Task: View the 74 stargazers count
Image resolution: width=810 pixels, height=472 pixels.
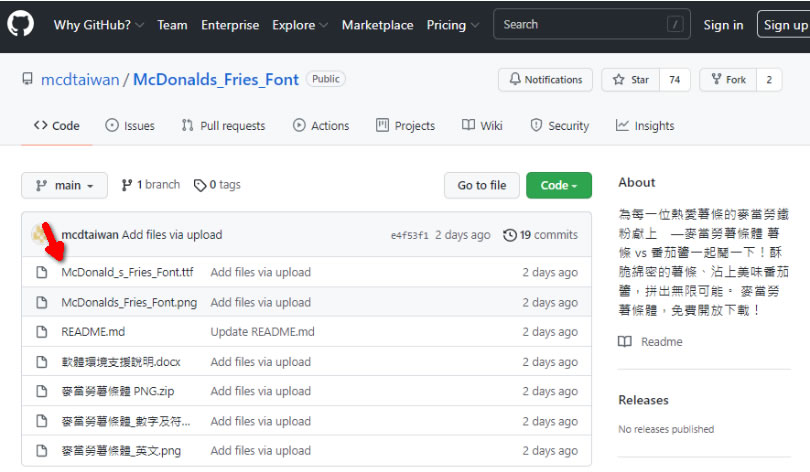Action: 675,80
